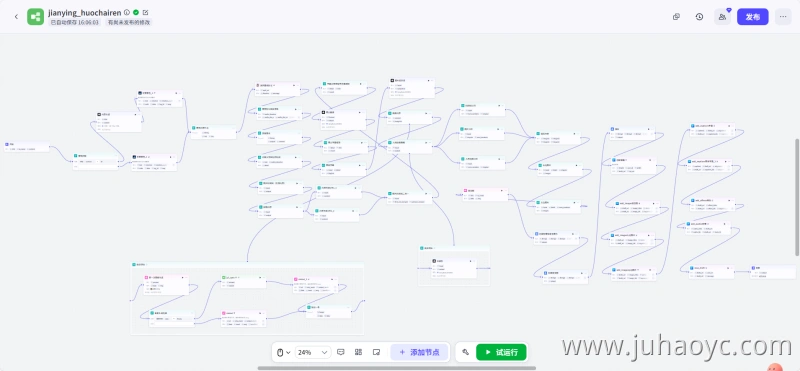Click the unpublished changes tag 有尚未发布的修改
Screen dimensions: 800x371
coord(129,22)
